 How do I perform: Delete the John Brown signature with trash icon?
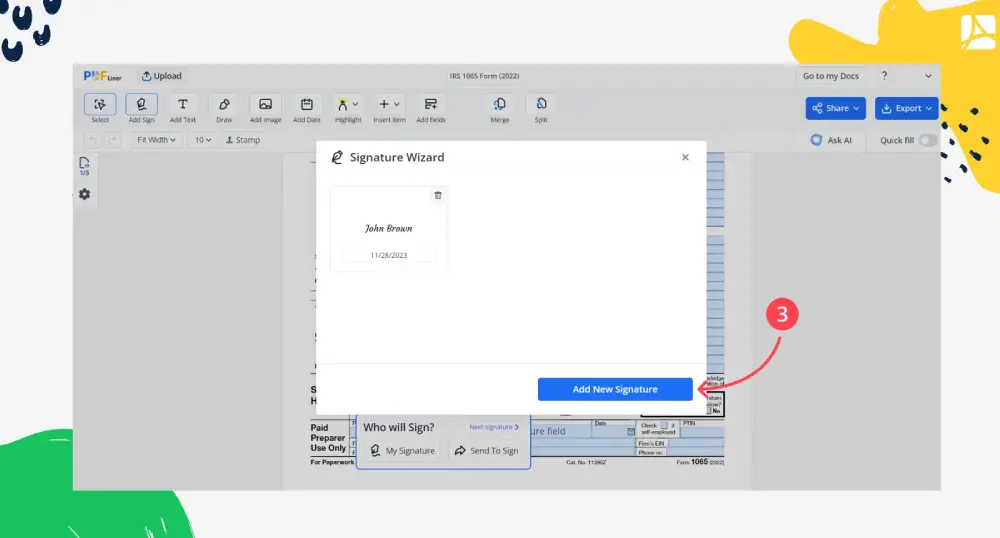[x=438, y=195]
